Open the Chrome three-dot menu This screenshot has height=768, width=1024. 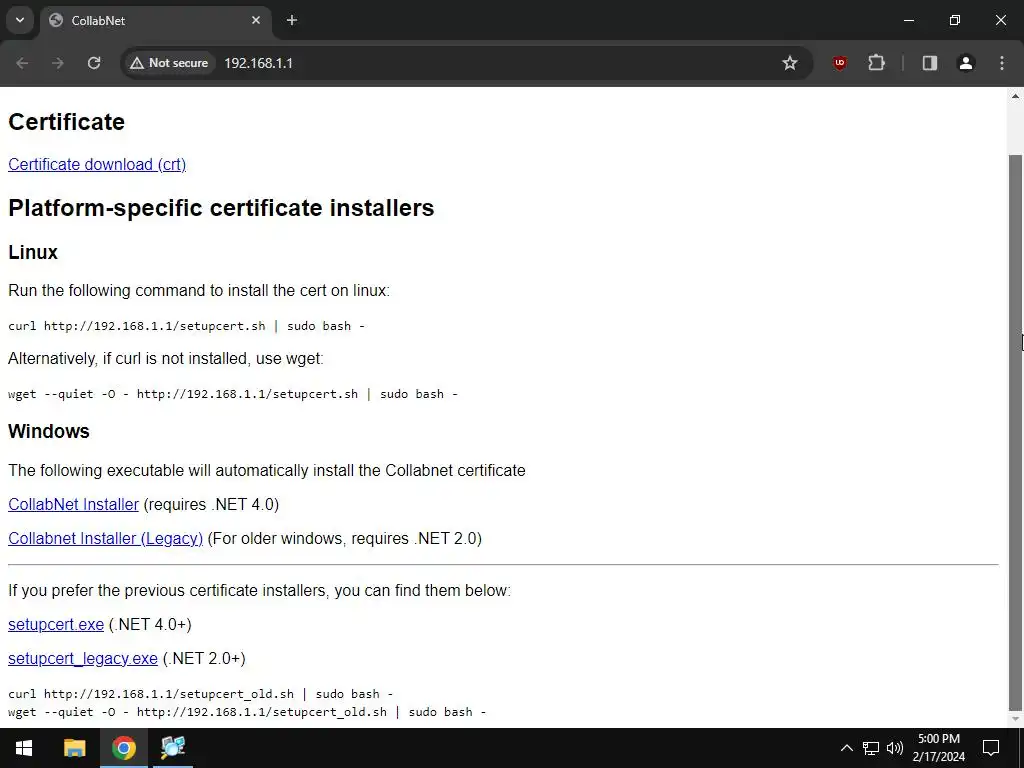click(x=1002, y=63)
